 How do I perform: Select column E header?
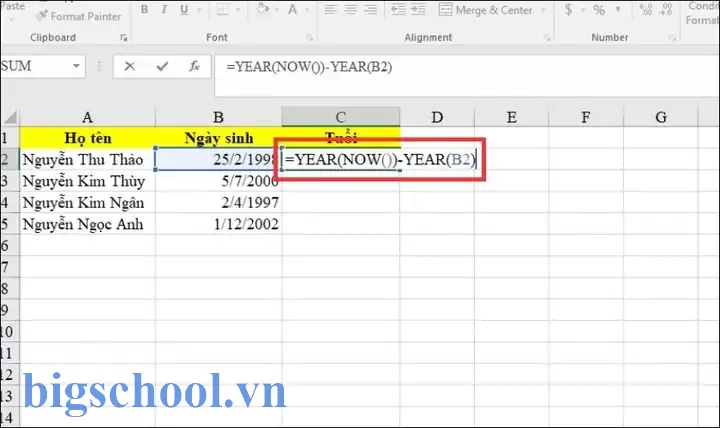512,117
